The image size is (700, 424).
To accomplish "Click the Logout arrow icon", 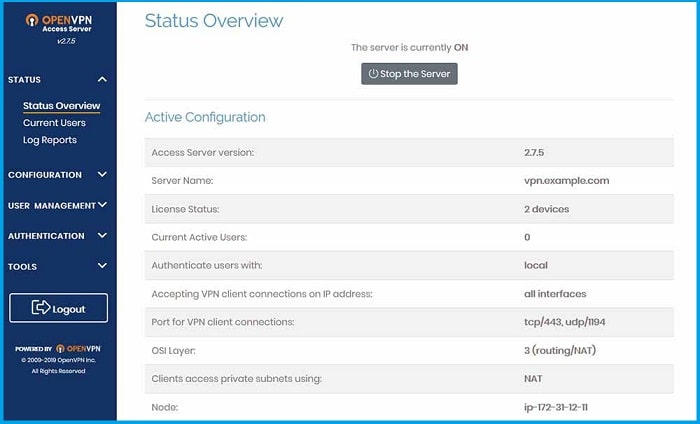I will (x=41, y=307).
